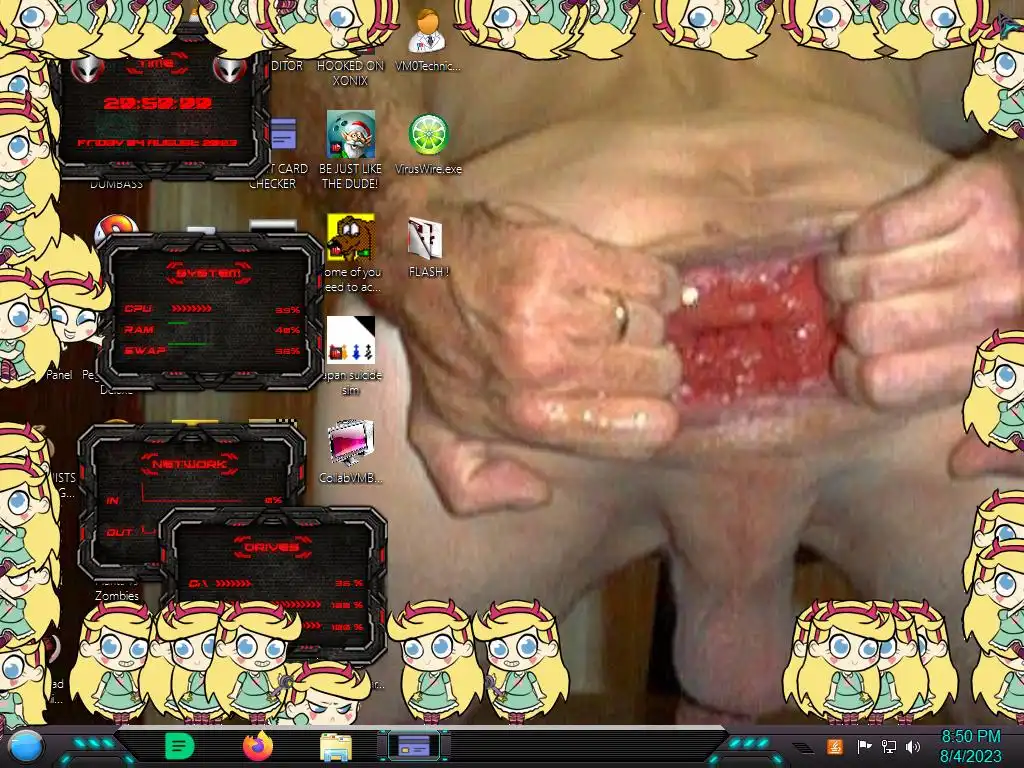Click the SWAP usage row in System widget

pyautogui.click(x=212, y=351)
